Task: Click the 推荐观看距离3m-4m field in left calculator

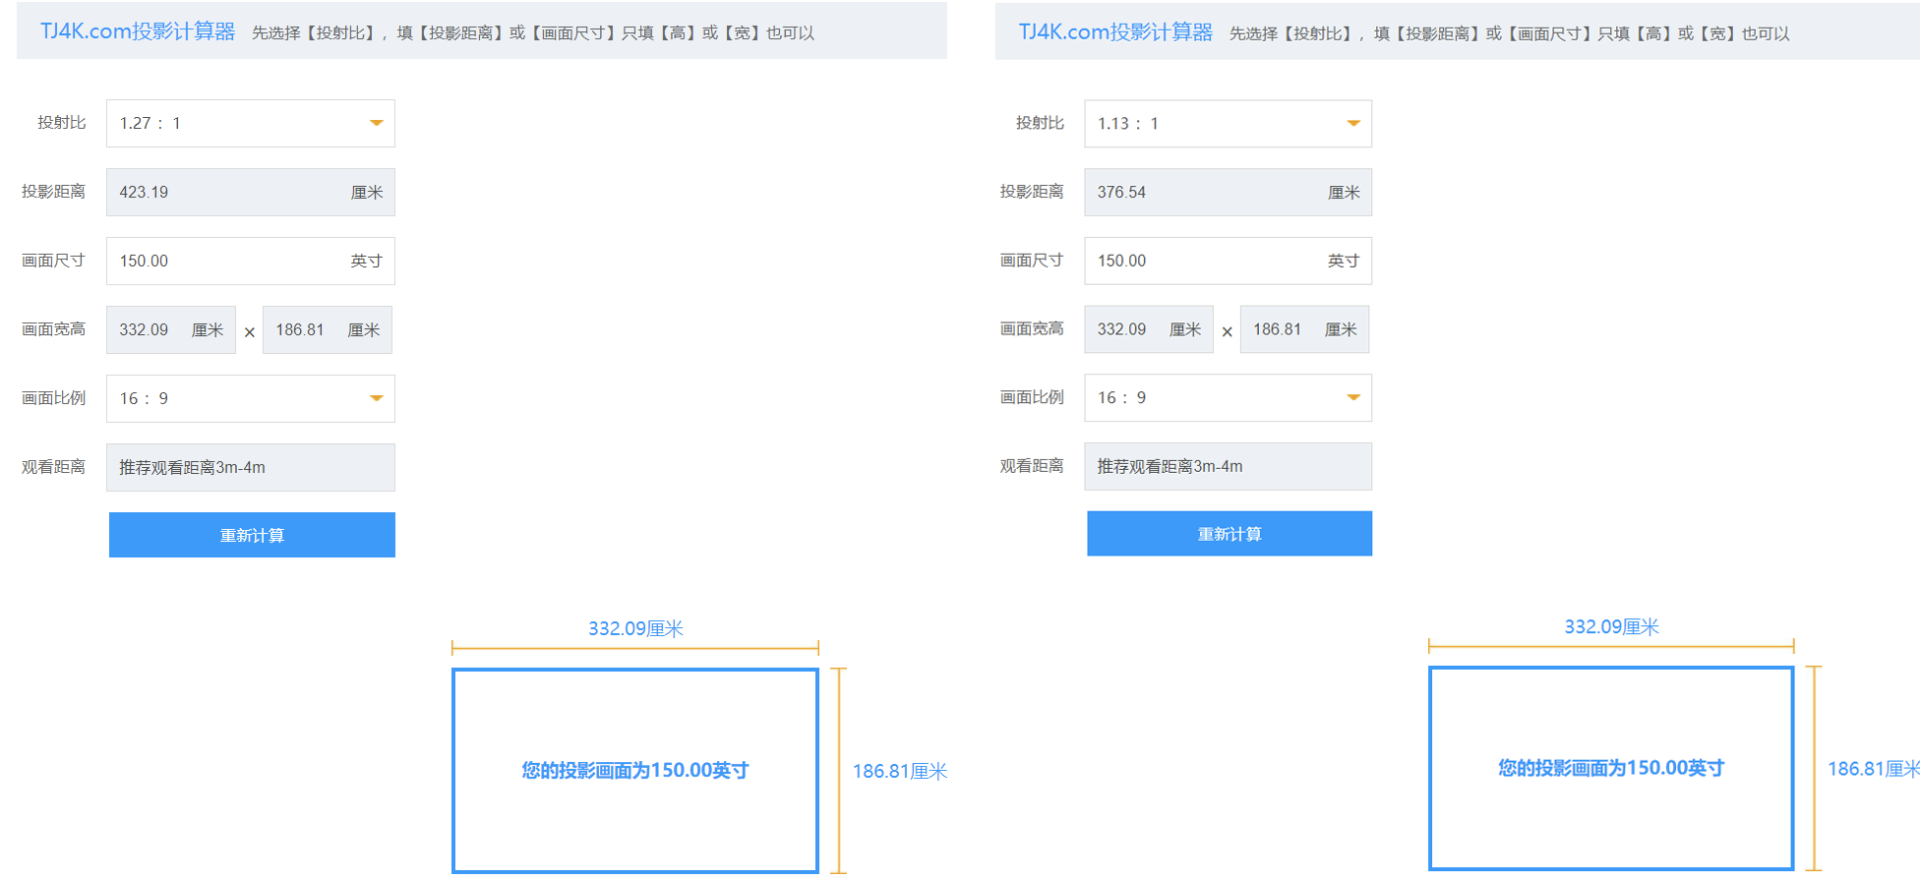Action: click(x=250, y=467)
